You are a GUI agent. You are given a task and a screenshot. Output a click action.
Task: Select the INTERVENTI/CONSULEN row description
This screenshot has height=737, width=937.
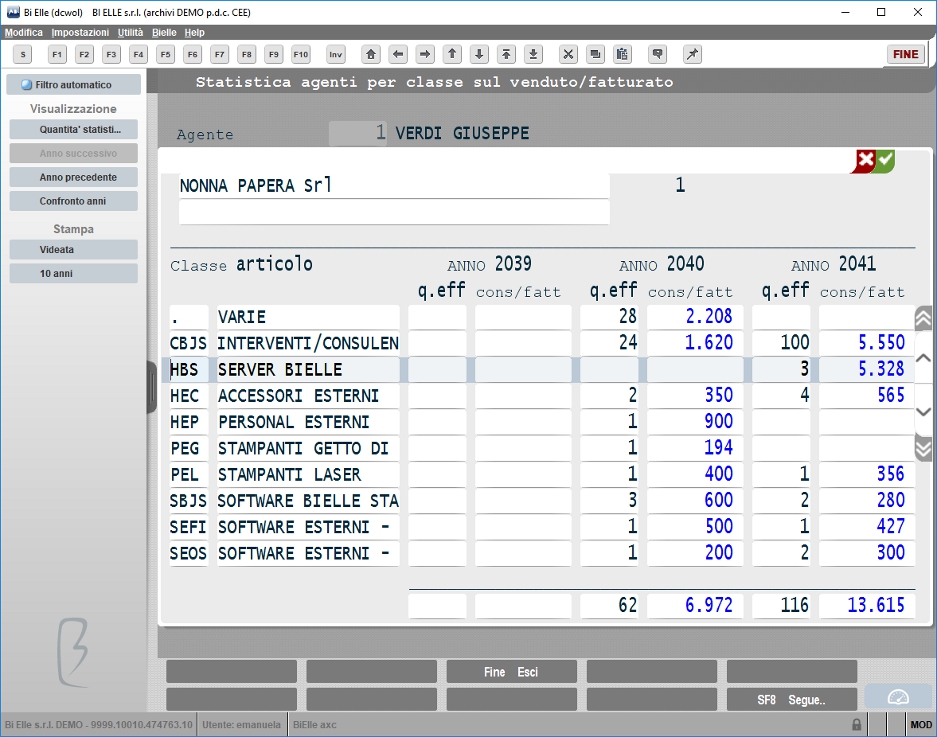pyautogui.click(x=308, y=343)
